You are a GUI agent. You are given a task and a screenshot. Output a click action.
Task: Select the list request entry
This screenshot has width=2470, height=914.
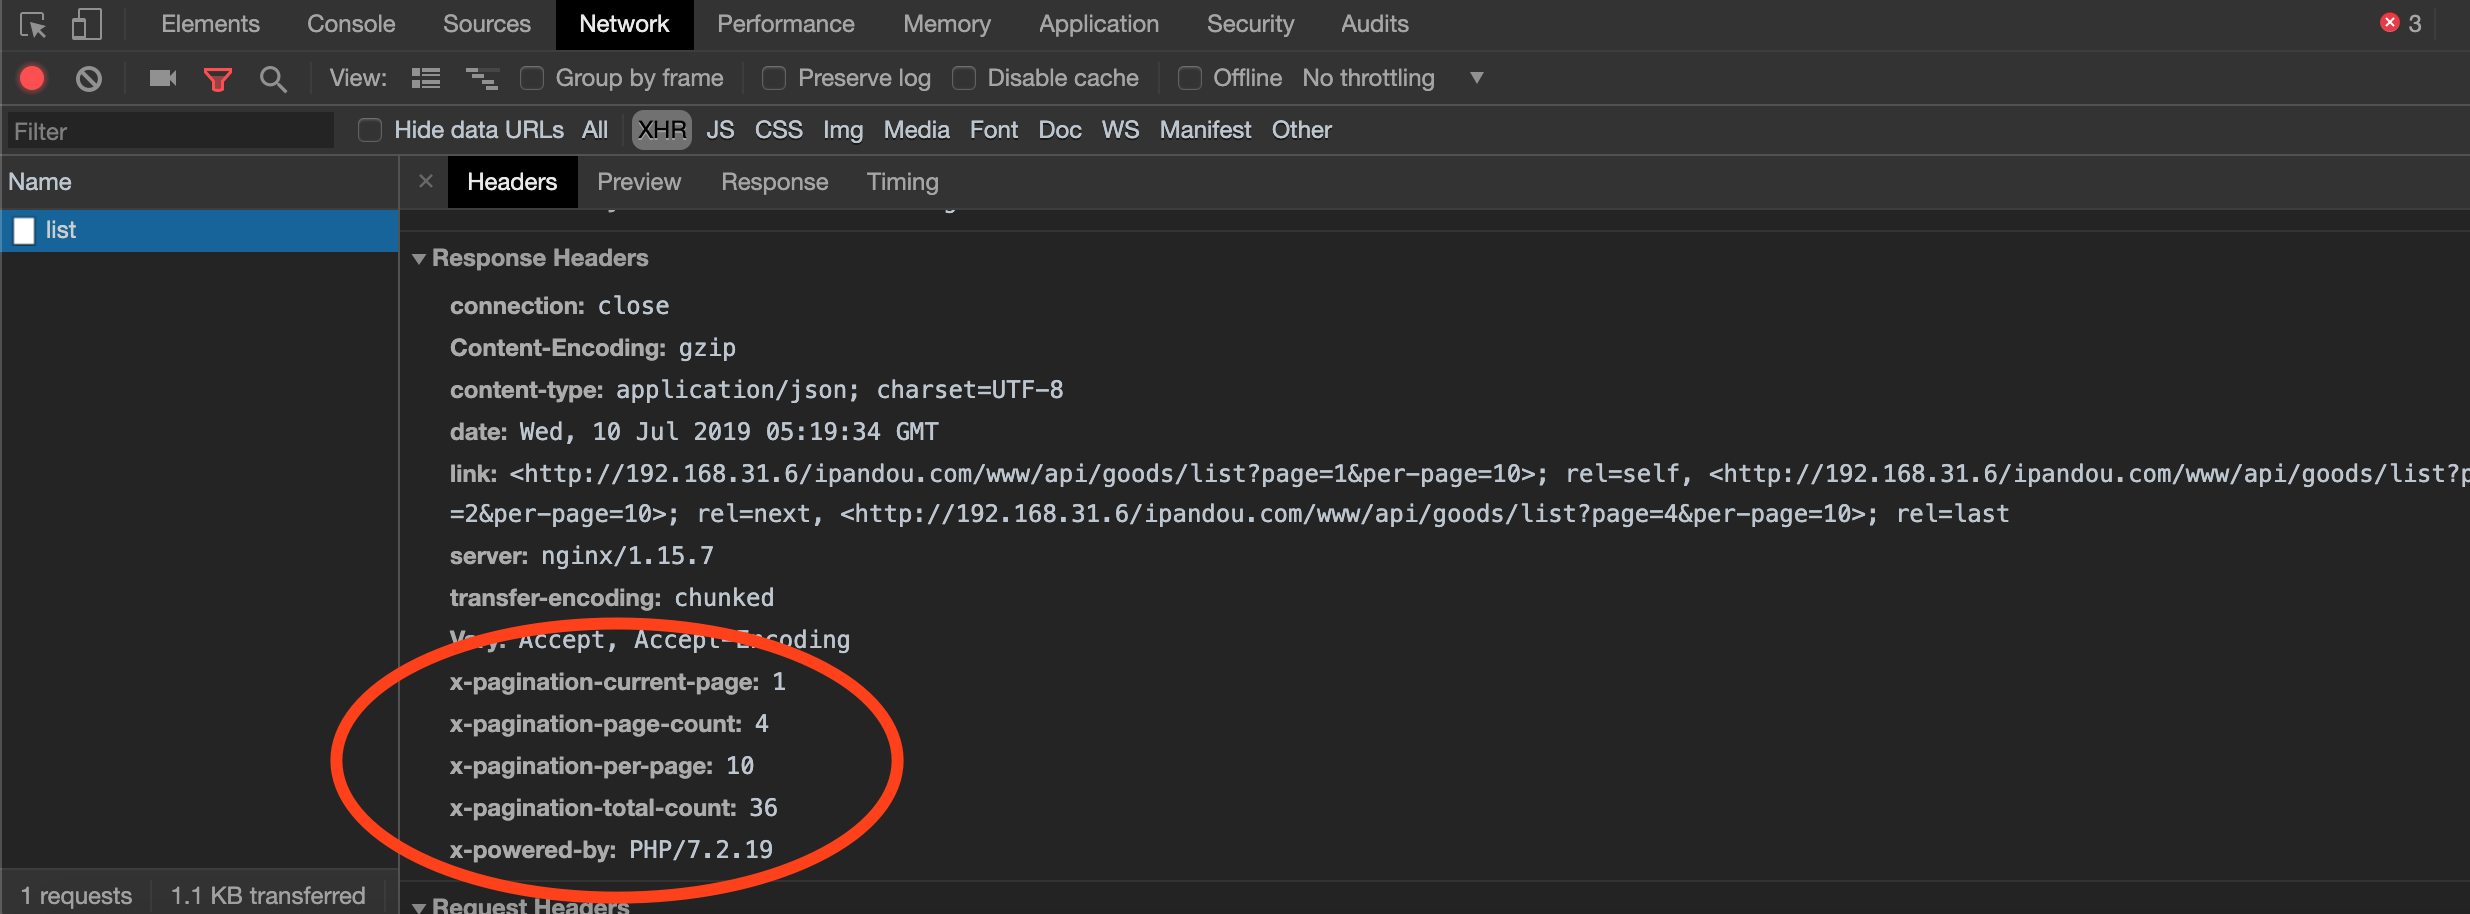coord(60,230)
